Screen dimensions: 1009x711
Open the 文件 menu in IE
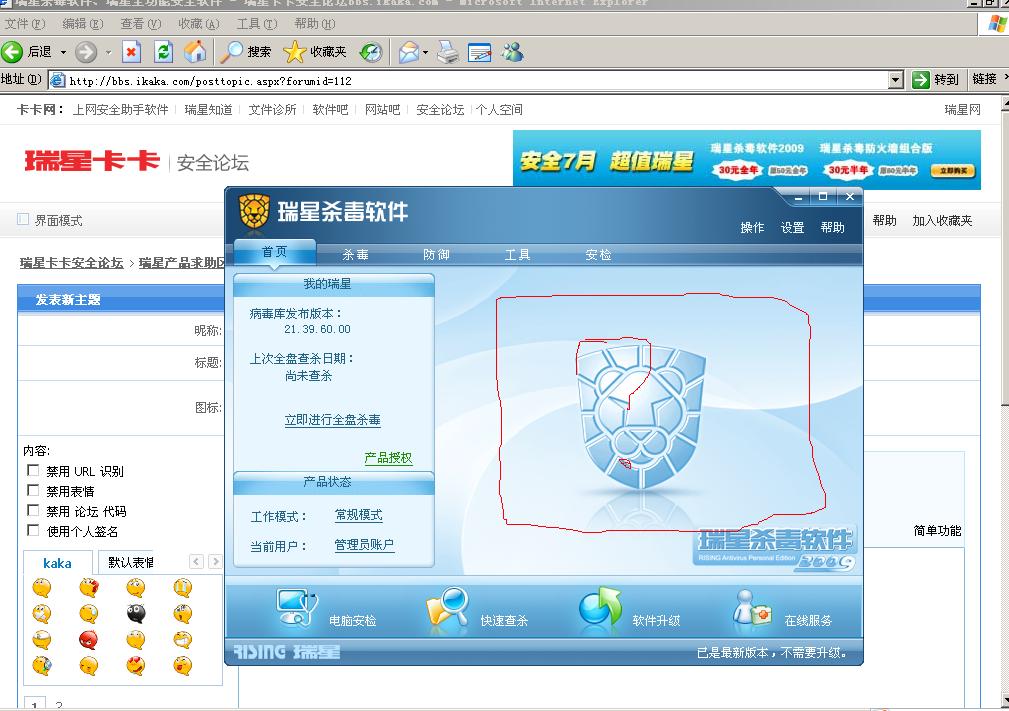[x=25, y=24]
